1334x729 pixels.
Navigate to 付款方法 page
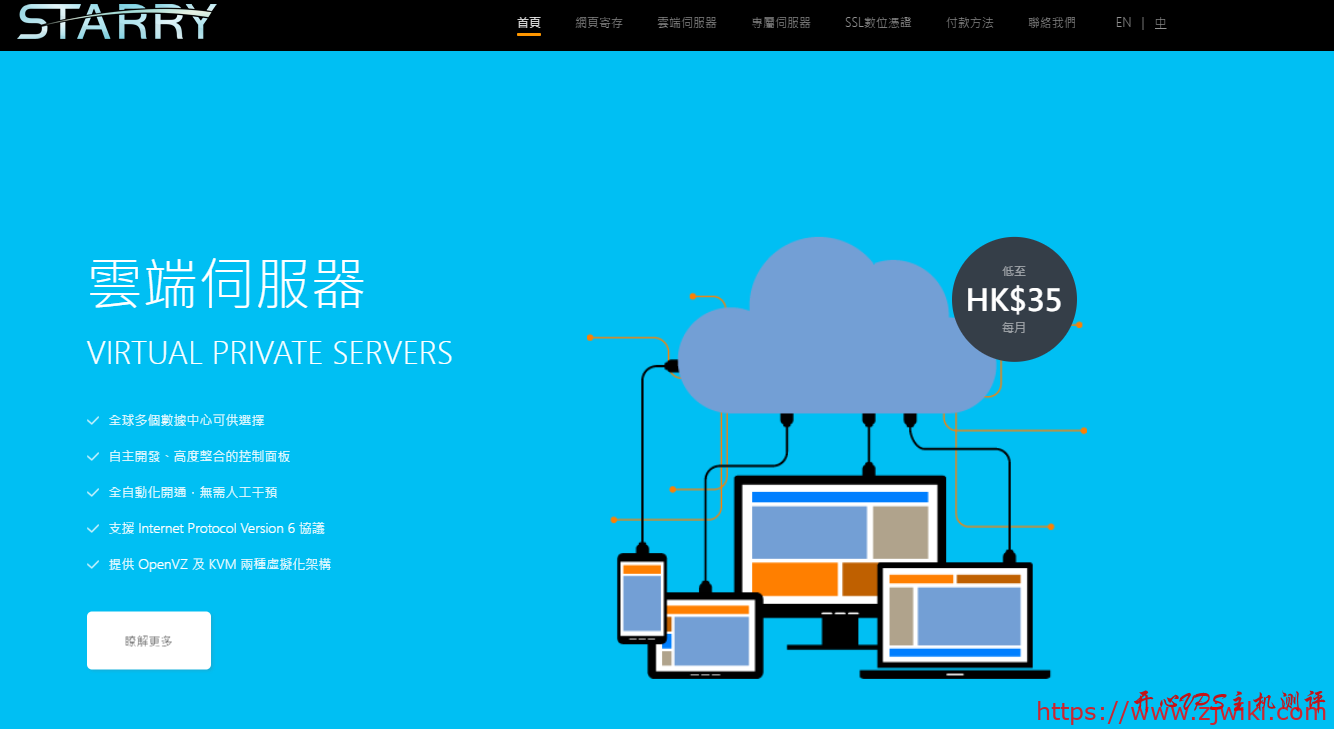[970, 23]
